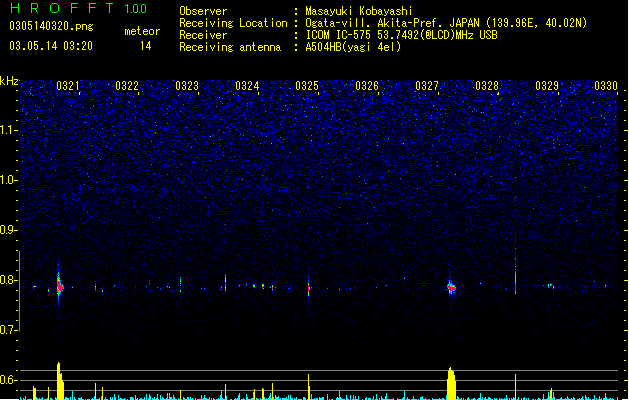This screenshot has height=400, width=629.
Task: Select the strong meteor echo after 0327
Action: [x=451, y=287]
